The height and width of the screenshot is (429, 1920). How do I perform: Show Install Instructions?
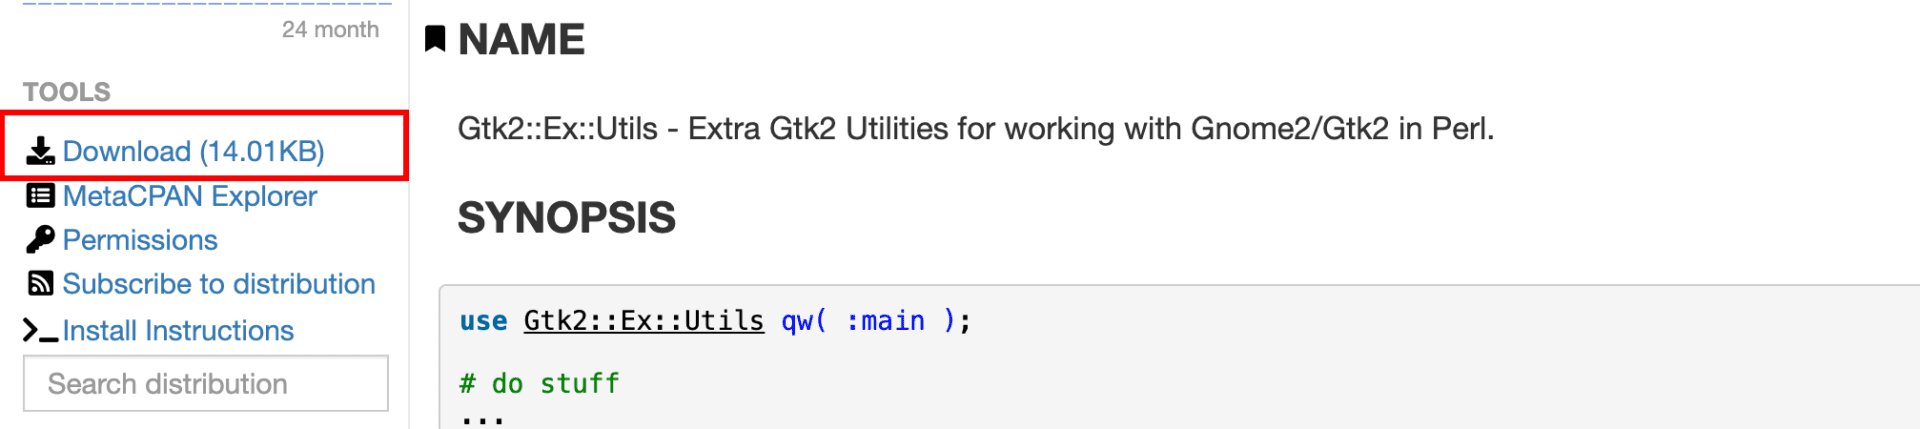(x=178, y=331)
